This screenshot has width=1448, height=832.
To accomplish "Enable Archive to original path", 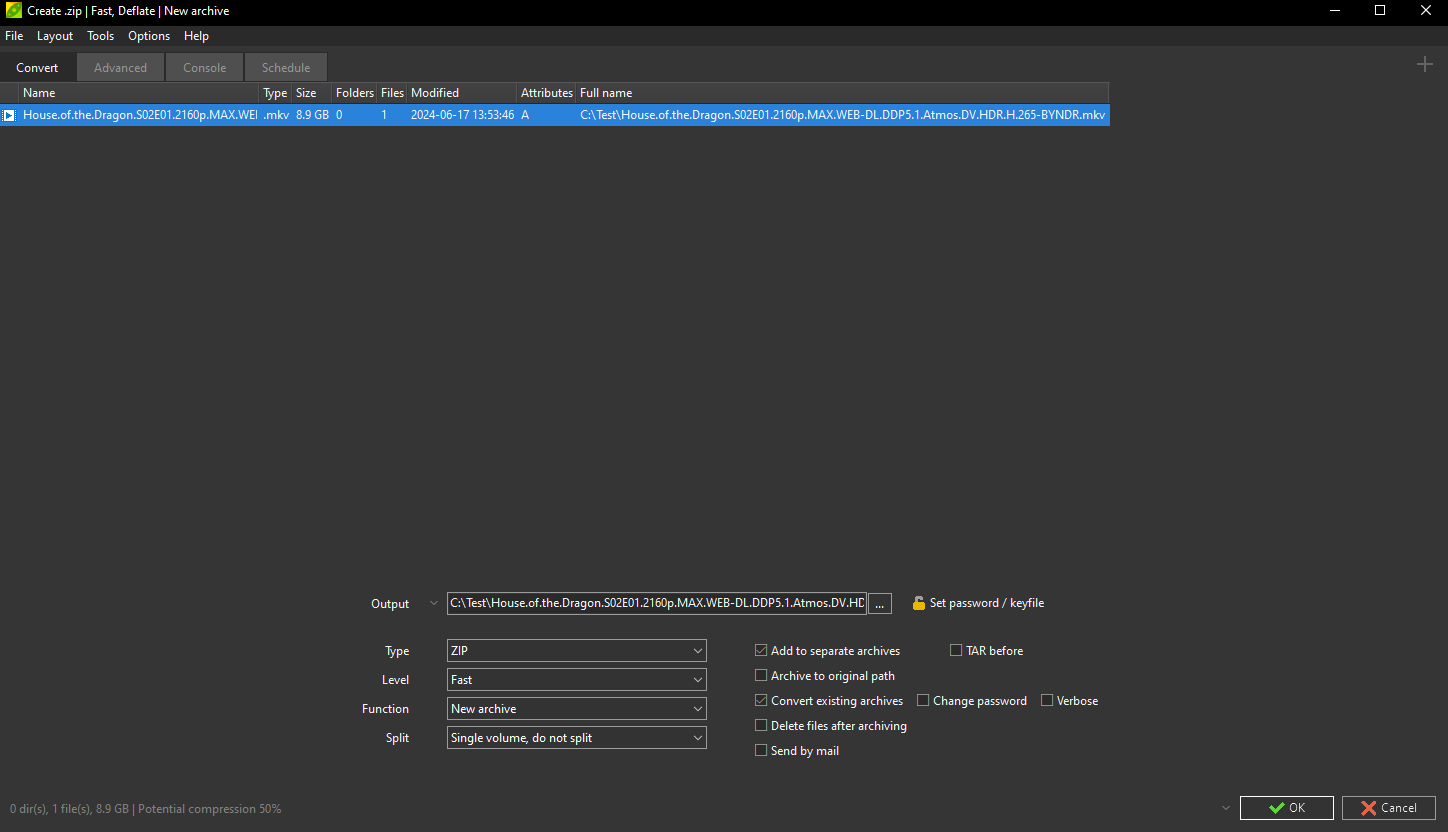I will 761,676.
